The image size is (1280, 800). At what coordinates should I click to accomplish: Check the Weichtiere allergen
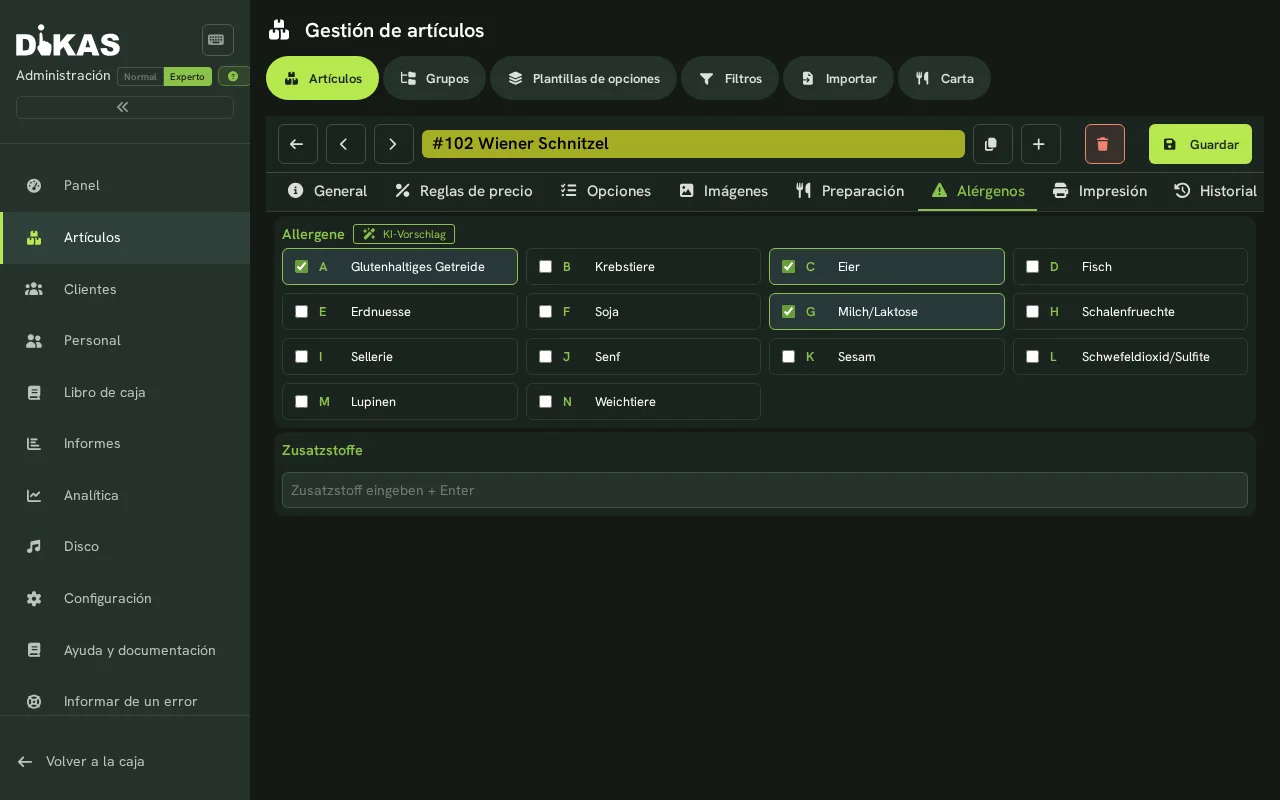point(545,402)
